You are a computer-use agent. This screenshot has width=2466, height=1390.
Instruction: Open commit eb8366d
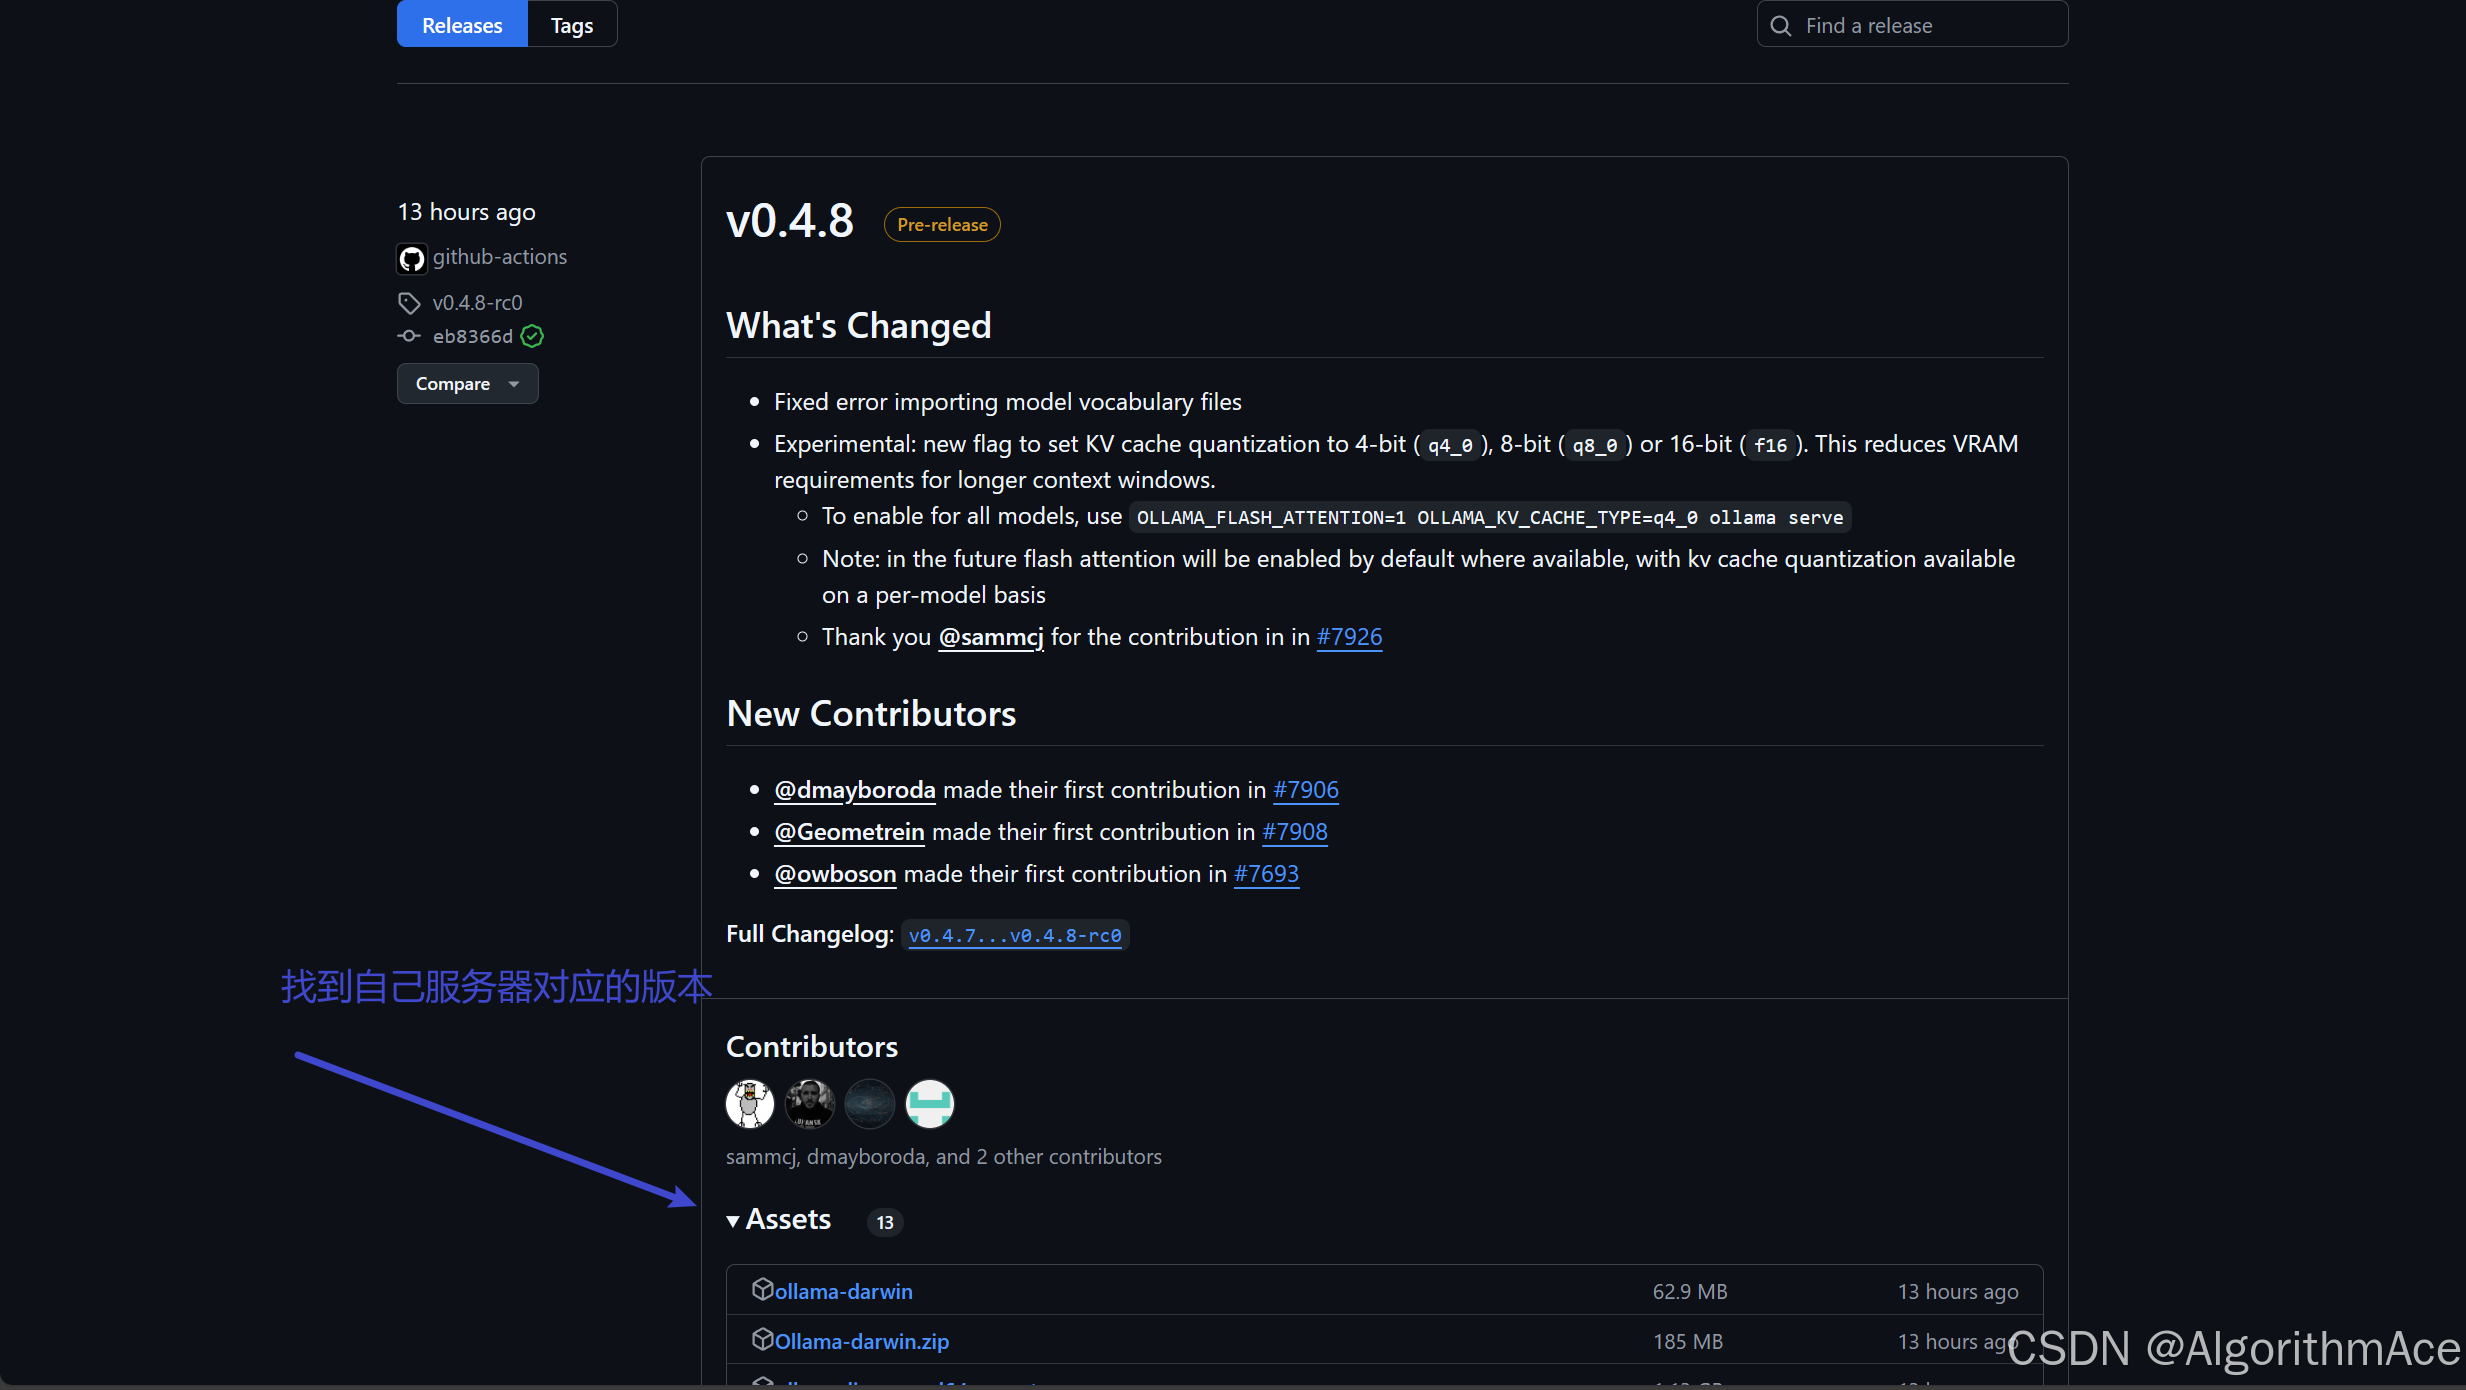[473, 336]
